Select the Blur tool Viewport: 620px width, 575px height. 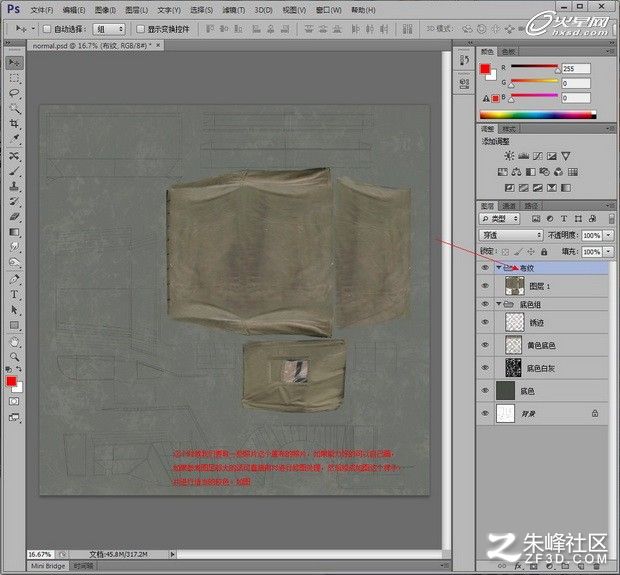(14, 247)
